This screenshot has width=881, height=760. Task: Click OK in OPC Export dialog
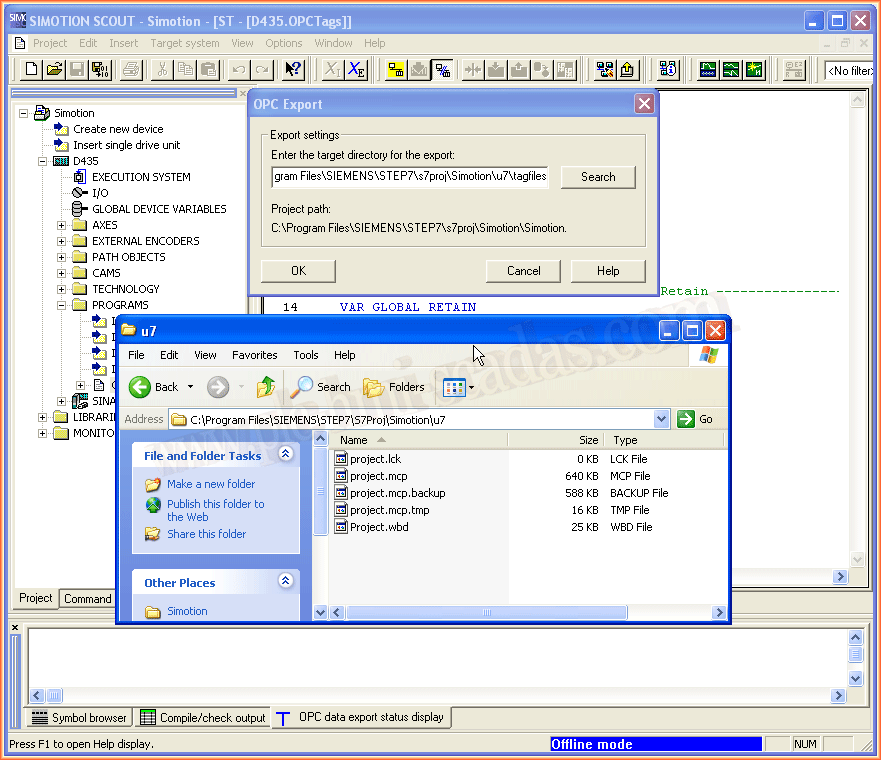(298, 270)
